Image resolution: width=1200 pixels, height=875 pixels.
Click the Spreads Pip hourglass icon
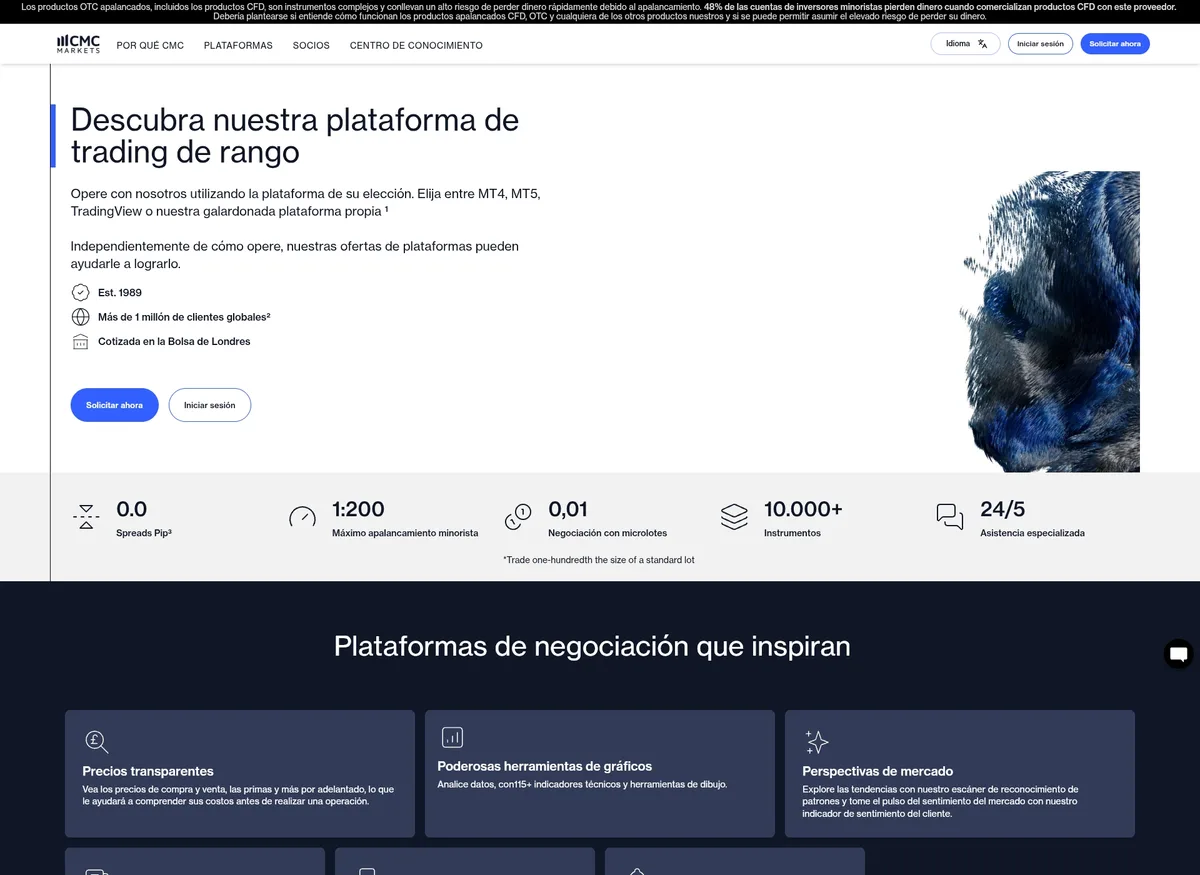86,517
